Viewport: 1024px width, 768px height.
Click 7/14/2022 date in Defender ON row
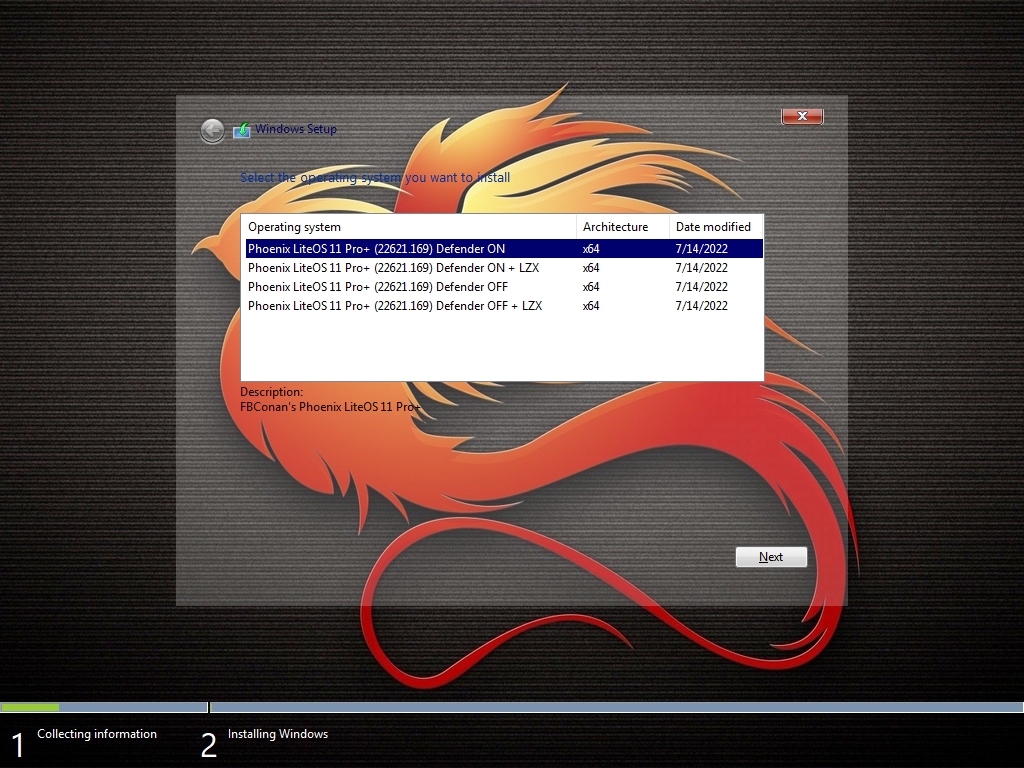point(701,249)
